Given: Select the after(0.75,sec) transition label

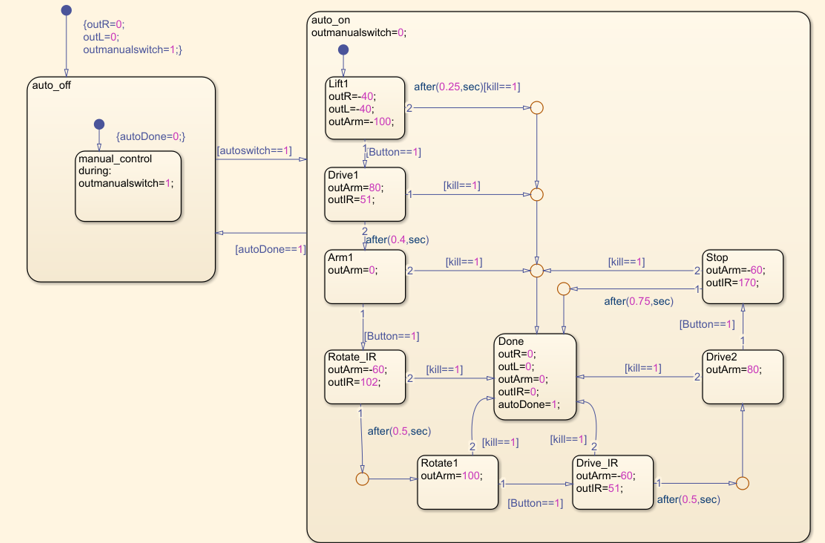Looking at the screenshot, I should [x=638, y=301].
